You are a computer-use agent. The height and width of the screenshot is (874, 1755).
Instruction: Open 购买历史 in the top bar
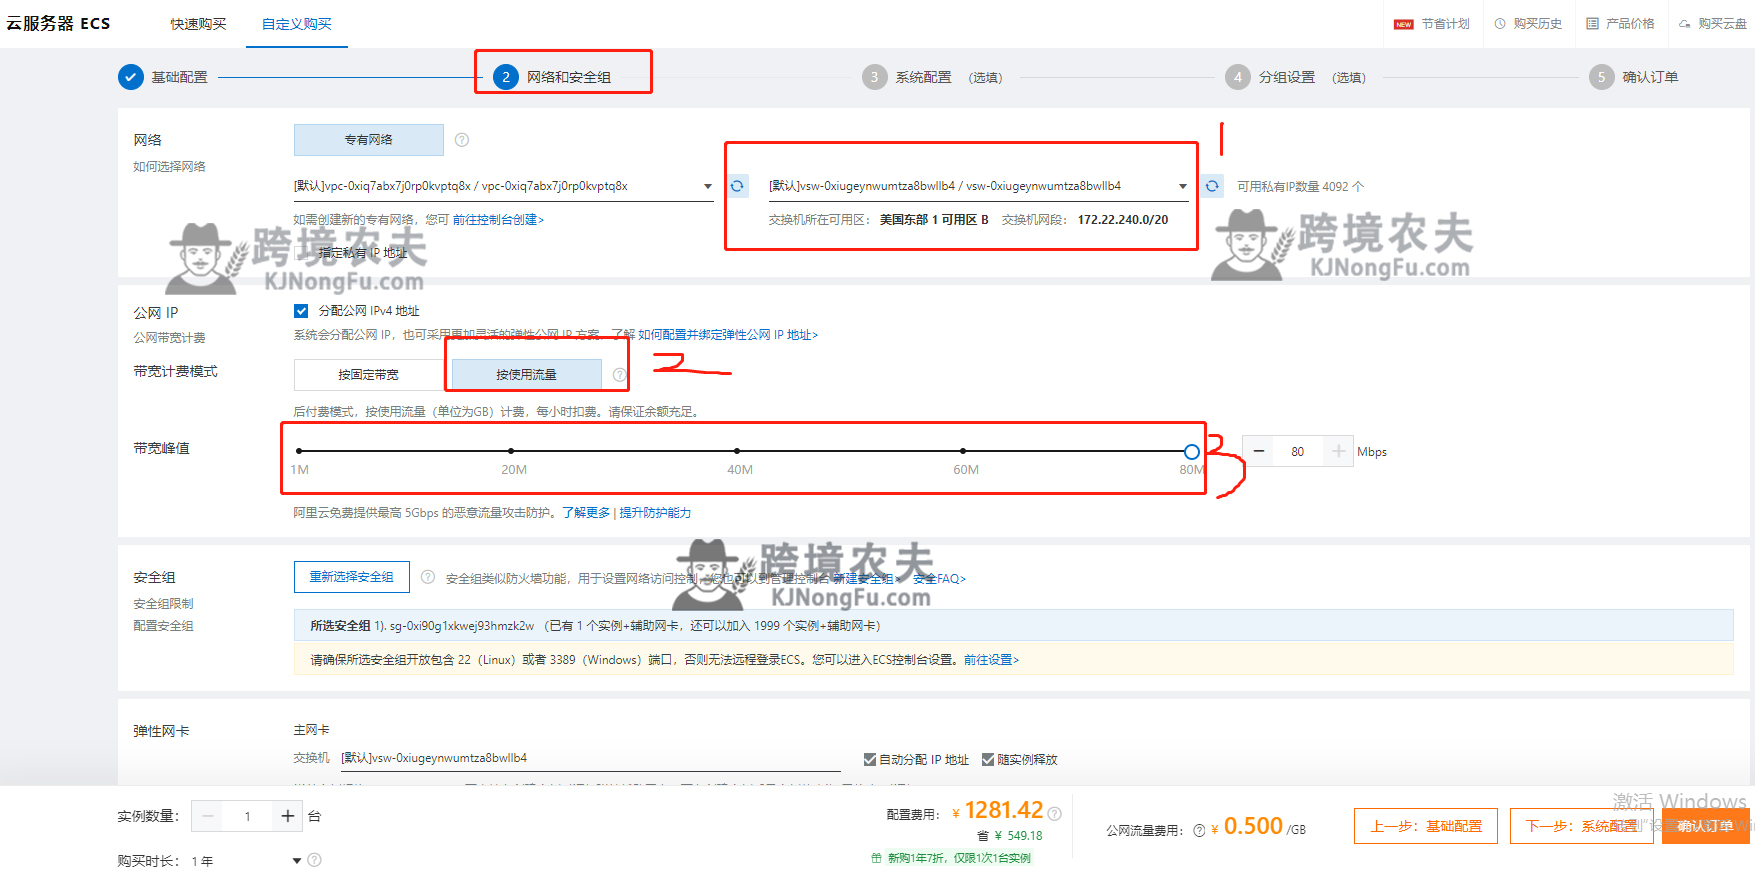tap(1528, 24)
